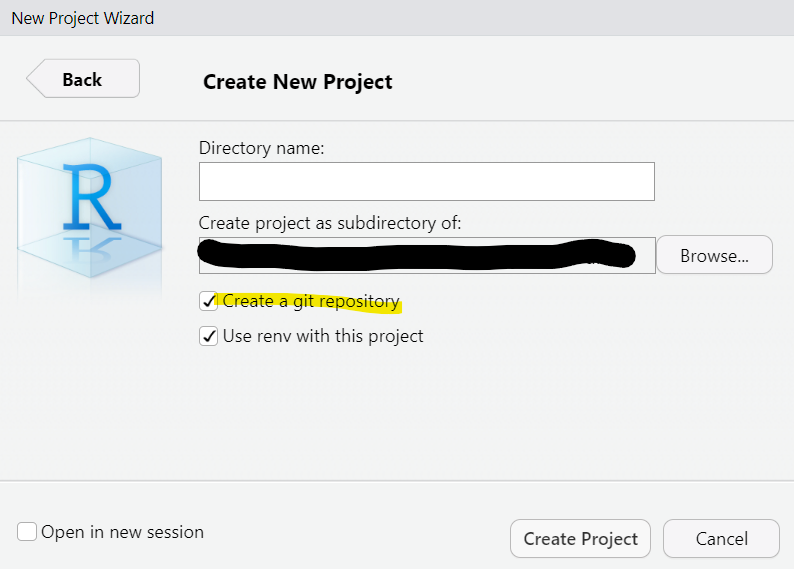Viewport: 794px width, 569px height.
Task: Dismiss the wizard with Cancel
Action: pos(721,539)
